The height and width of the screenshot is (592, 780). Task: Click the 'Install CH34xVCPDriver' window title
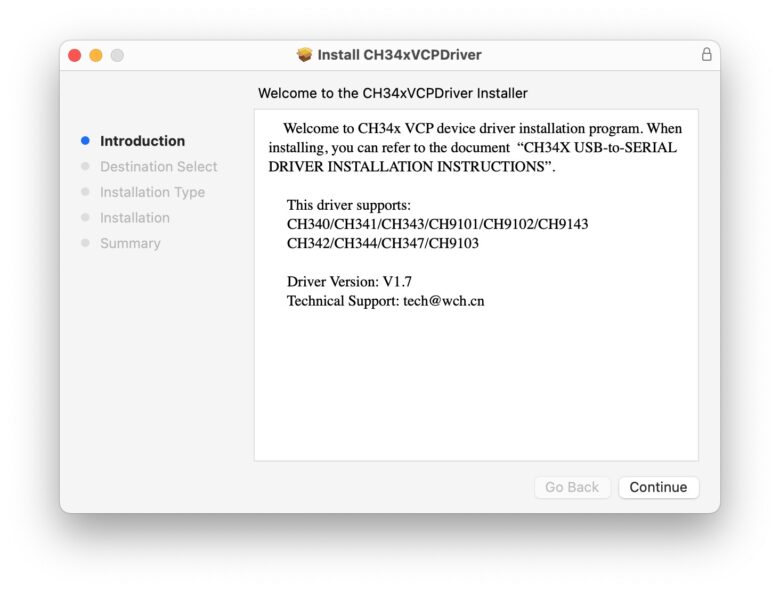(399, 55)
